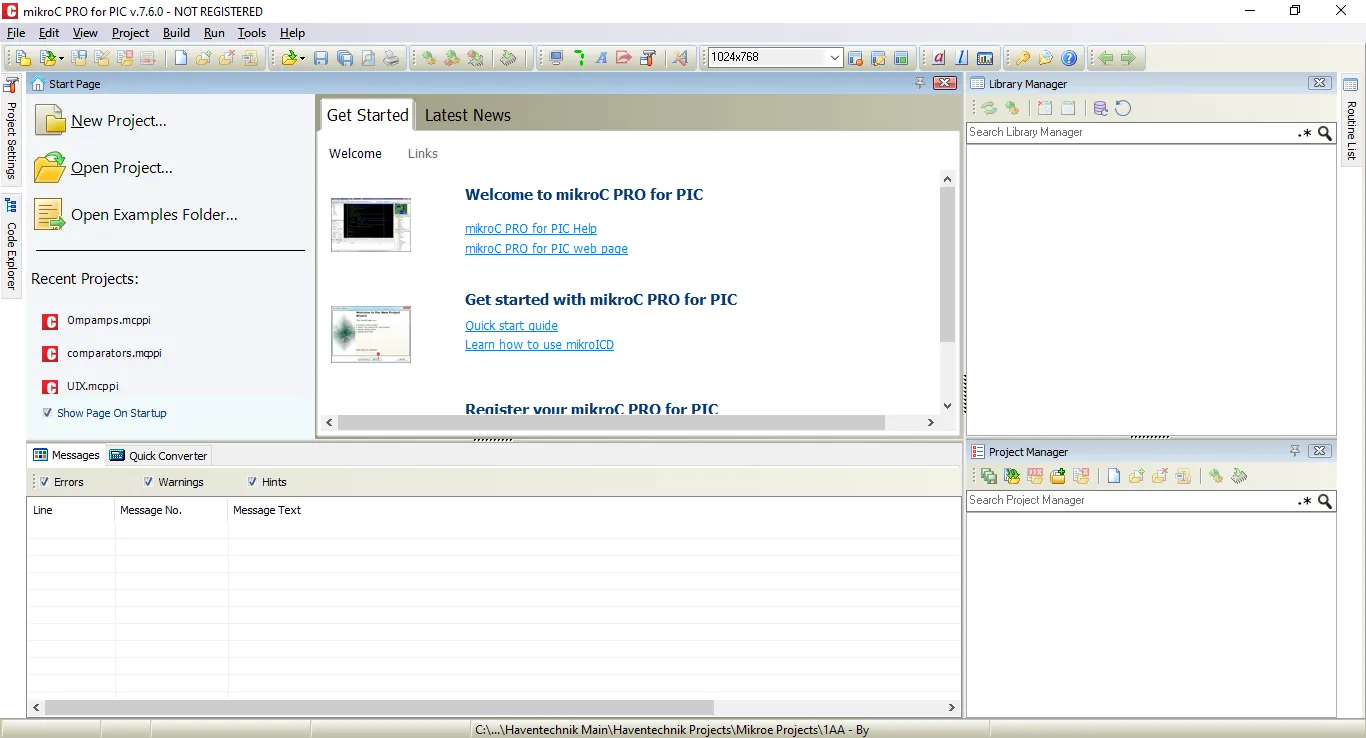Click the blank new page toolbar icon
The image size is (1366, 738).
(181, 58)
